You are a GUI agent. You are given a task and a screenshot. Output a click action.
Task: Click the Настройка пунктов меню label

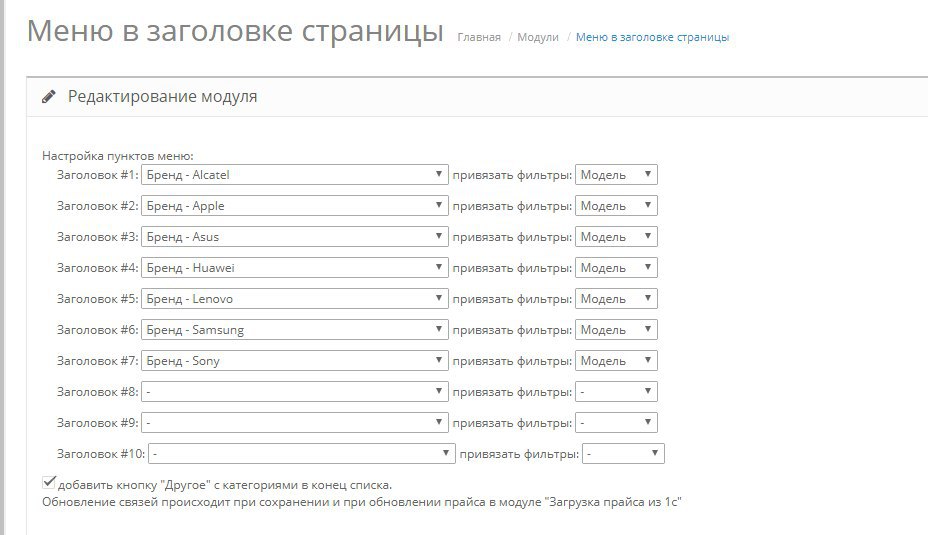118,156
